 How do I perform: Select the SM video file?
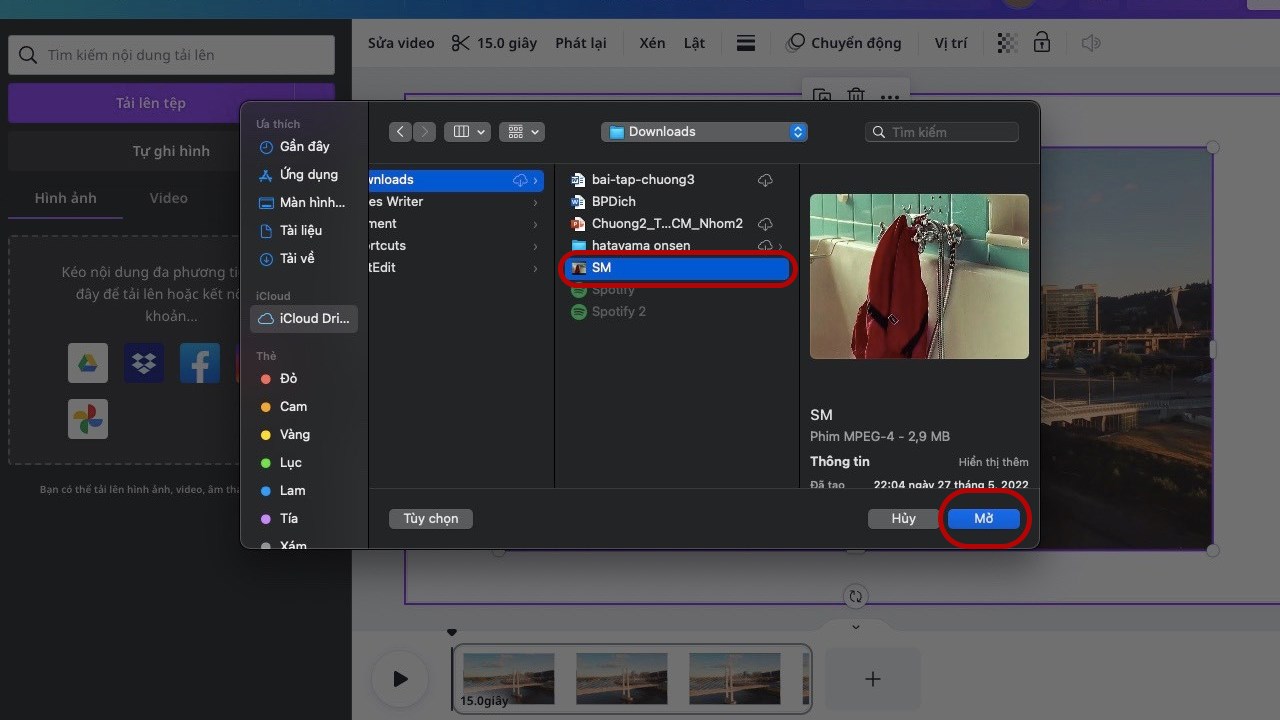(x=677, y=268)
